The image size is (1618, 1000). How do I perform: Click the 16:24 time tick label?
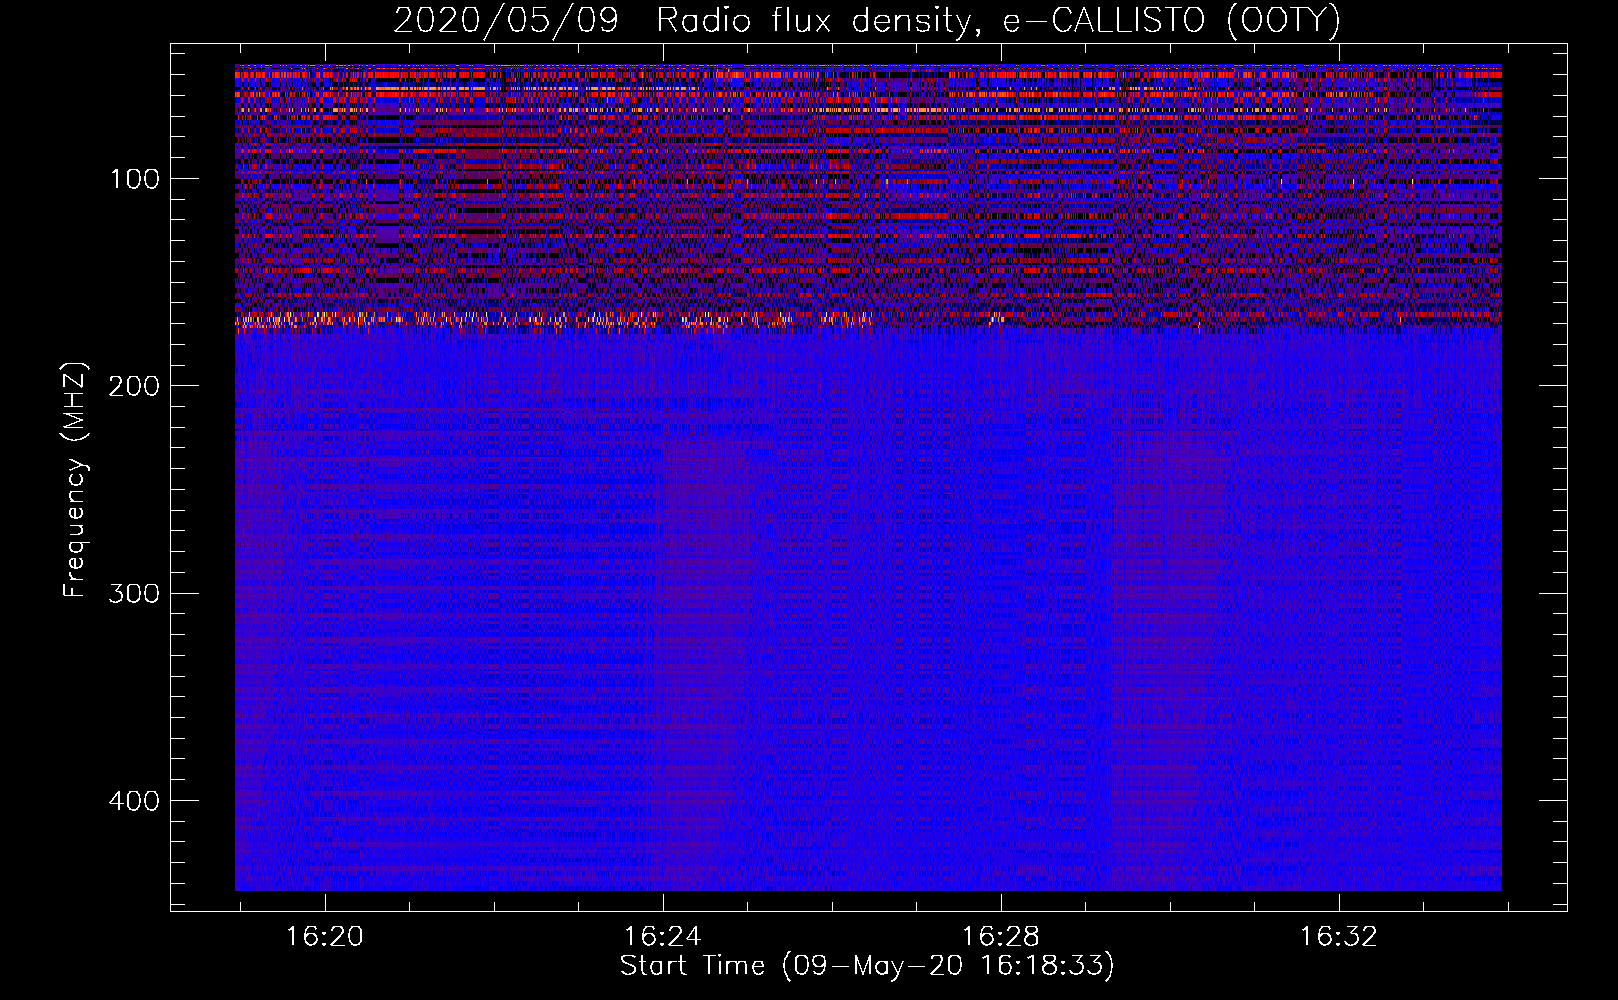(663, 937)
